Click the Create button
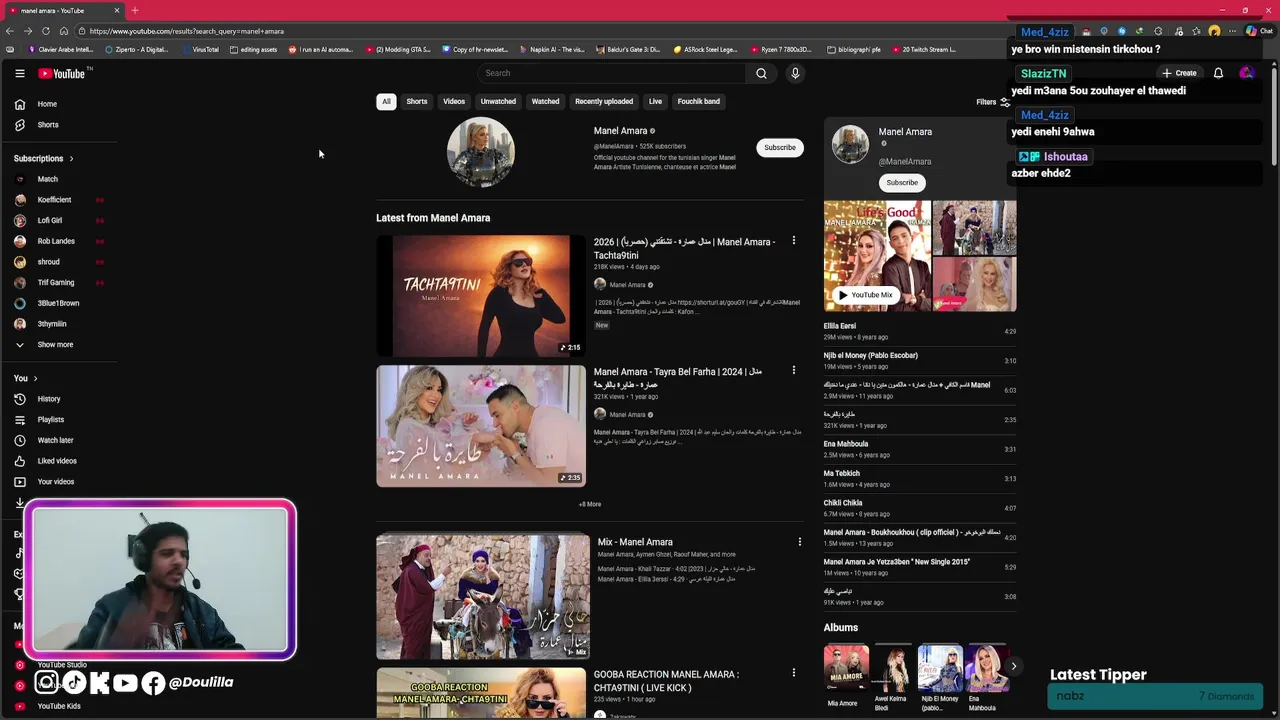The image size is (1280, 720). [x=1179, y=73]
